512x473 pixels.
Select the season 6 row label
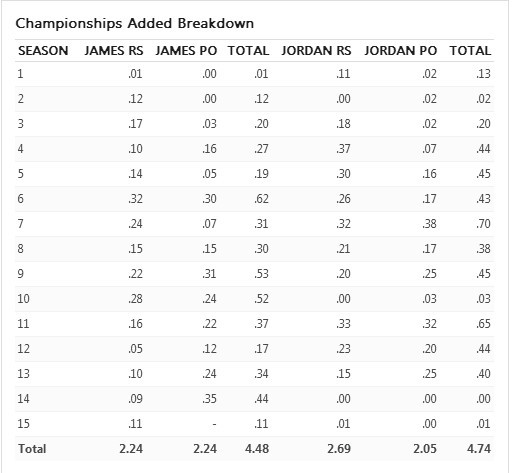[x=21, y=199]
